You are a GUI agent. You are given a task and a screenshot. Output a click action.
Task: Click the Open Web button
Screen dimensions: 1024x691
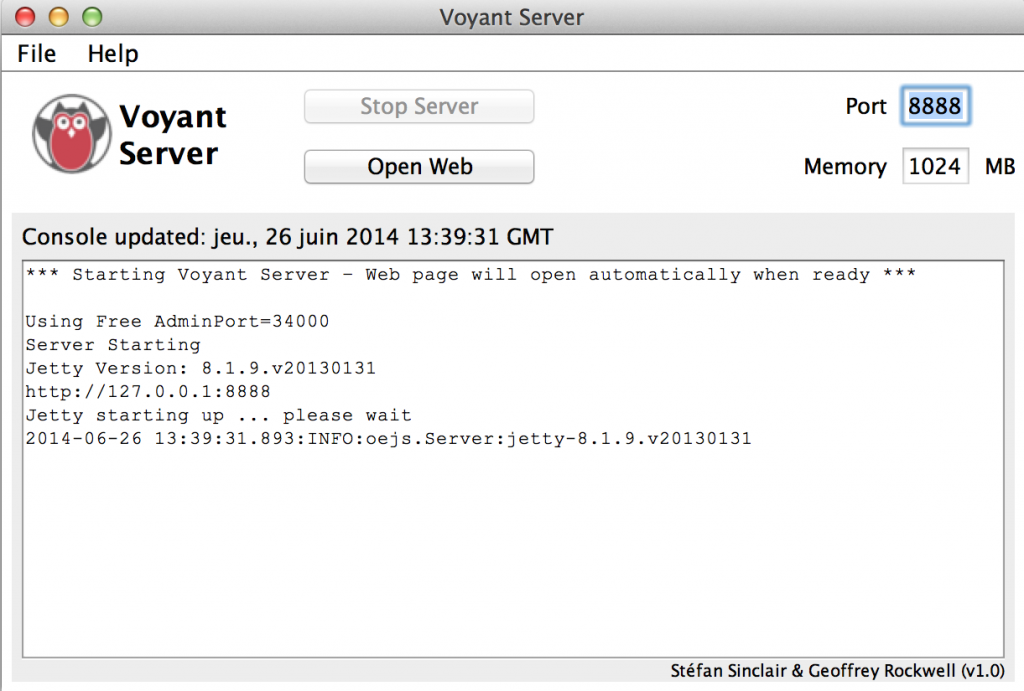click(419, 167)
